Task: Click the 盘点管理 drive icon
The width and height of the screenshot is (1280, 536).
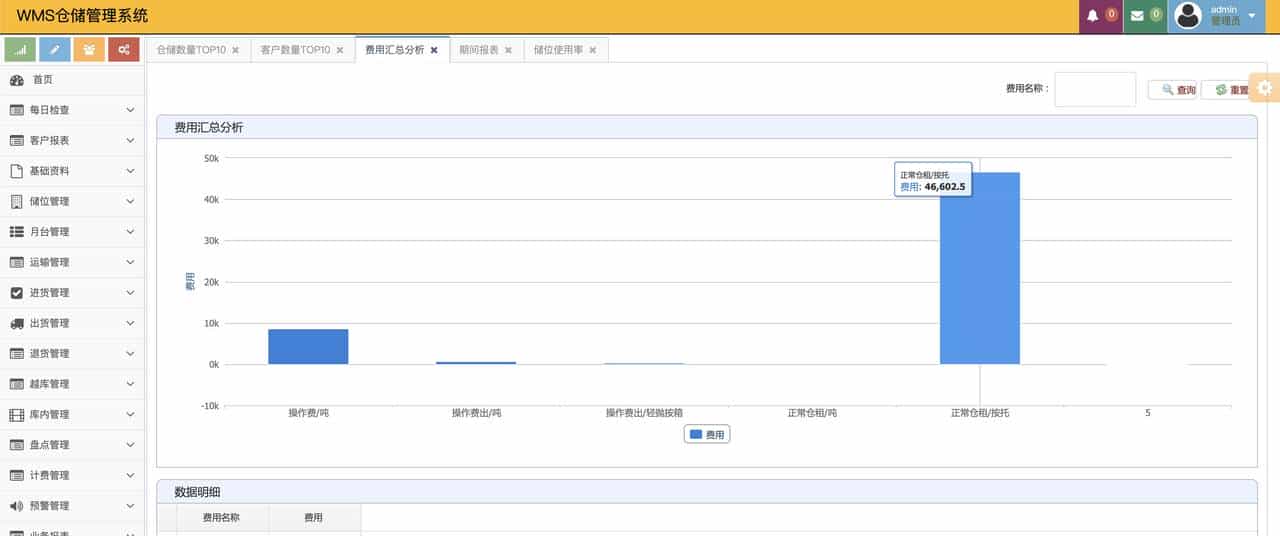Action: pos(16,445)
